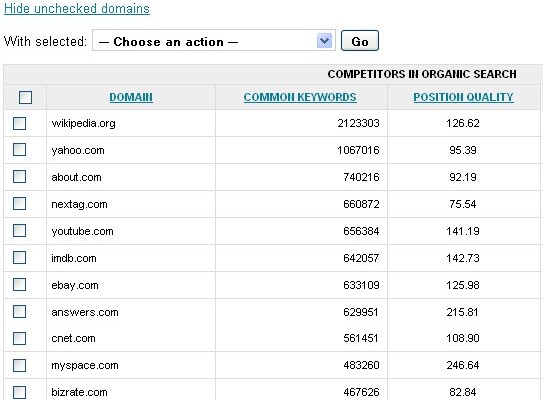Screen dimensions: 543x400
Task: Click position quality value 141.19
Action: click(x=463, y=231)
